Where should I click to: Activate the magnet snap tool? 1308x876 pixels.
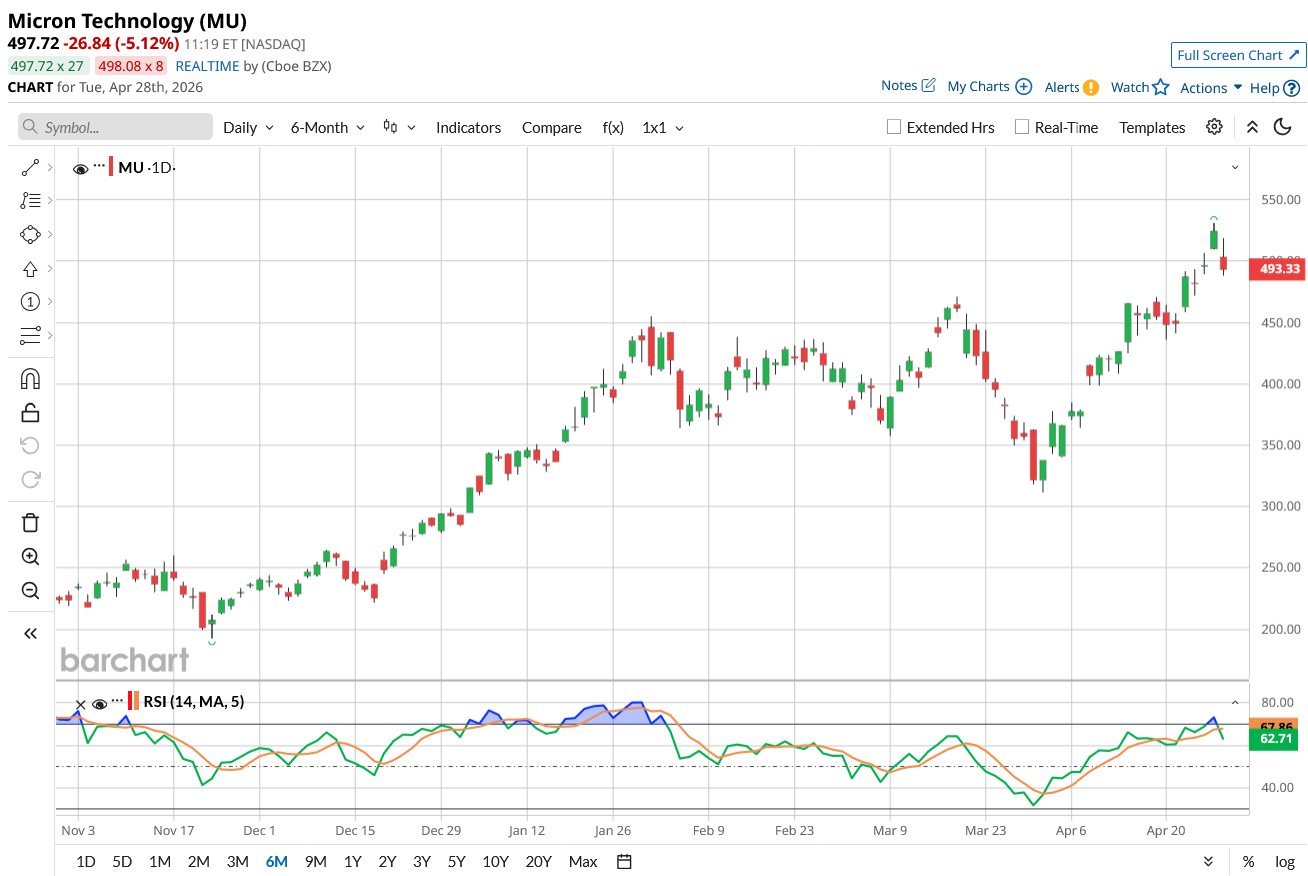pyautogui.click(x=30, y=379)
